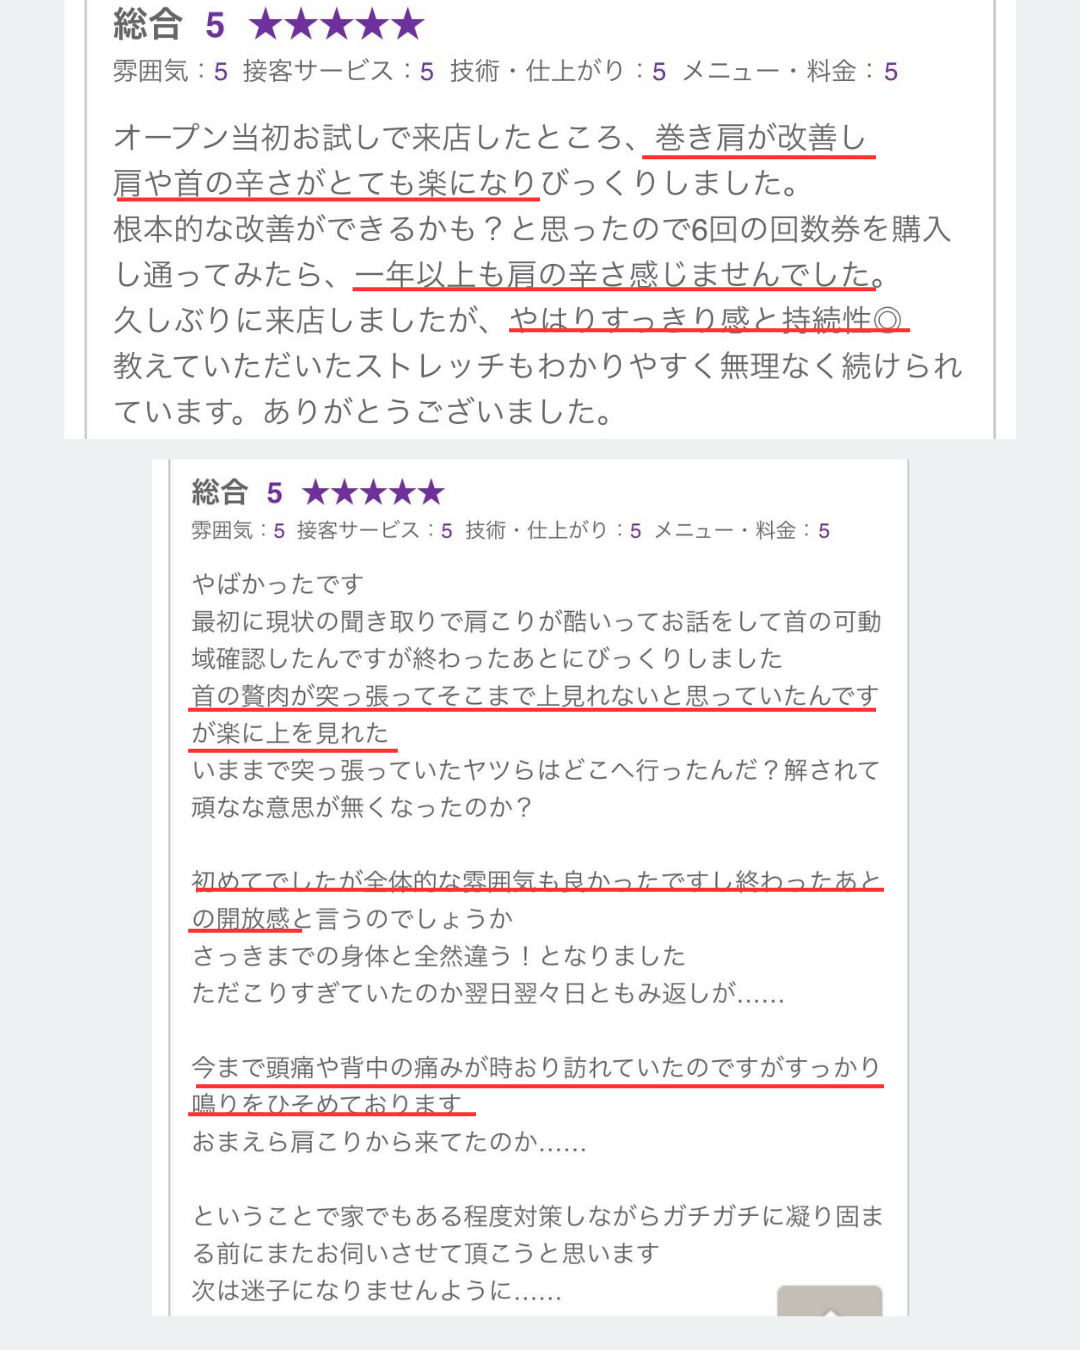Click the five purple stars in the second review

[373, 492]
